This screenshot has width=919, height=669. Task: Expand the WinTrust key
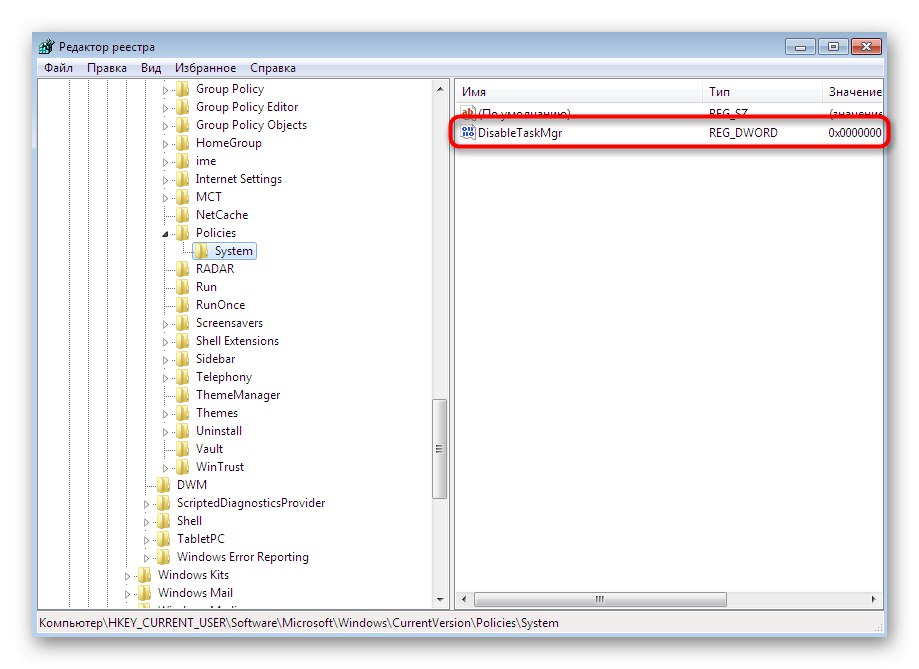(165, 468)
